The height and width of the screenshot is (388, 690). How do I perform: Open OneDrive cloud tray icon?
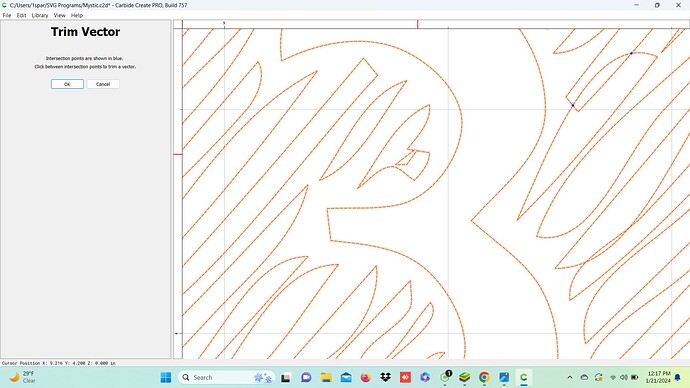click(584, 377)
